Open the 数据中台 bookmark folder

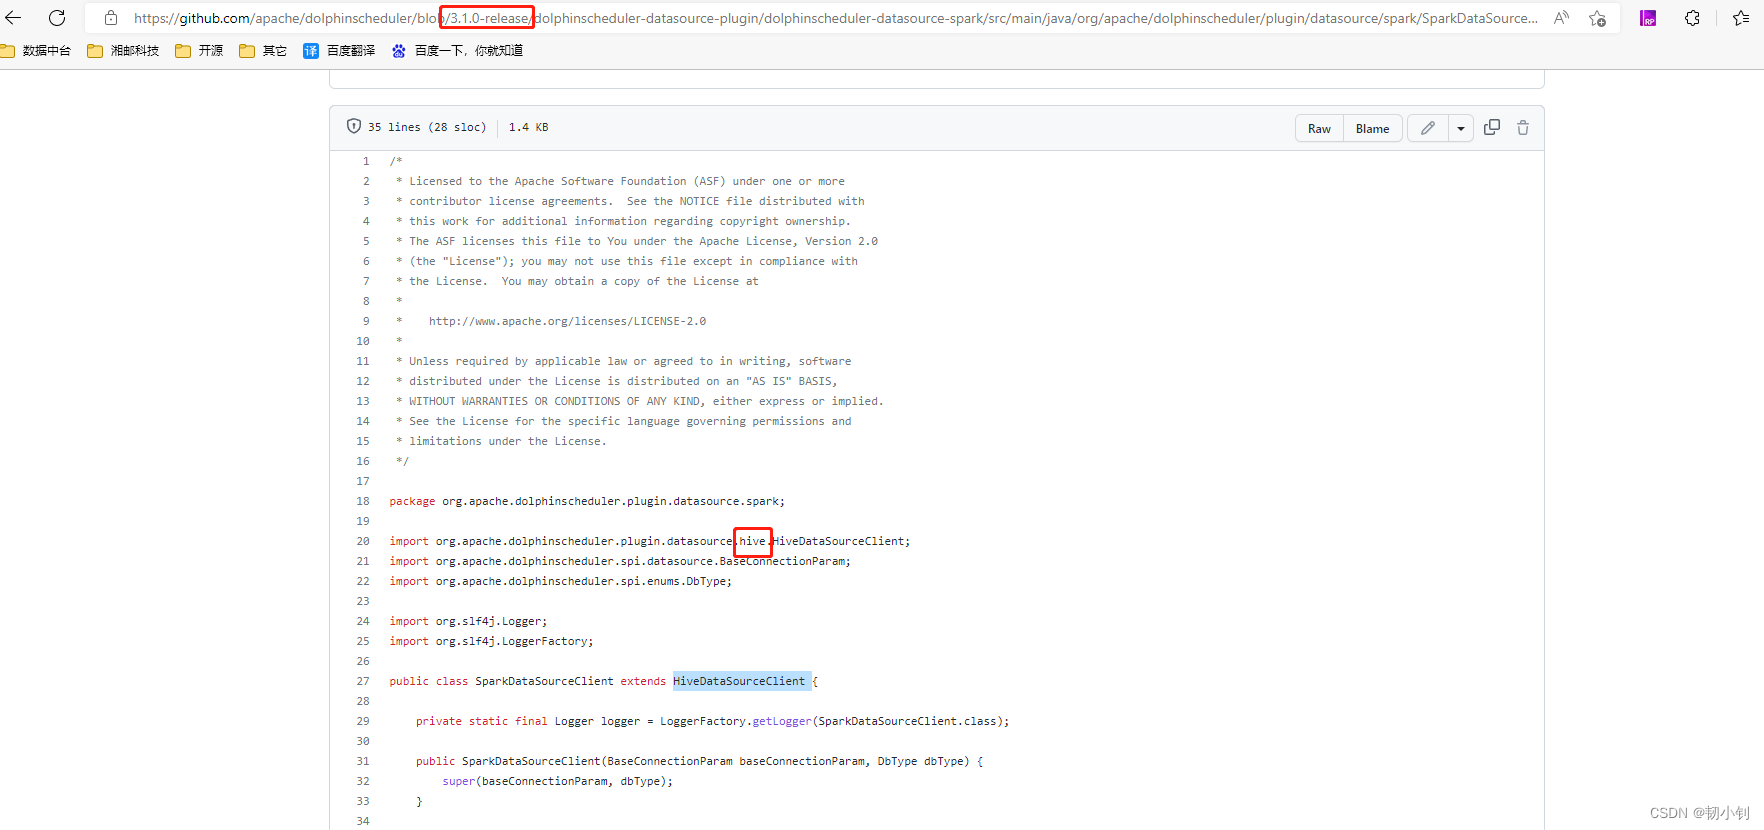click(x=36, y=50)
